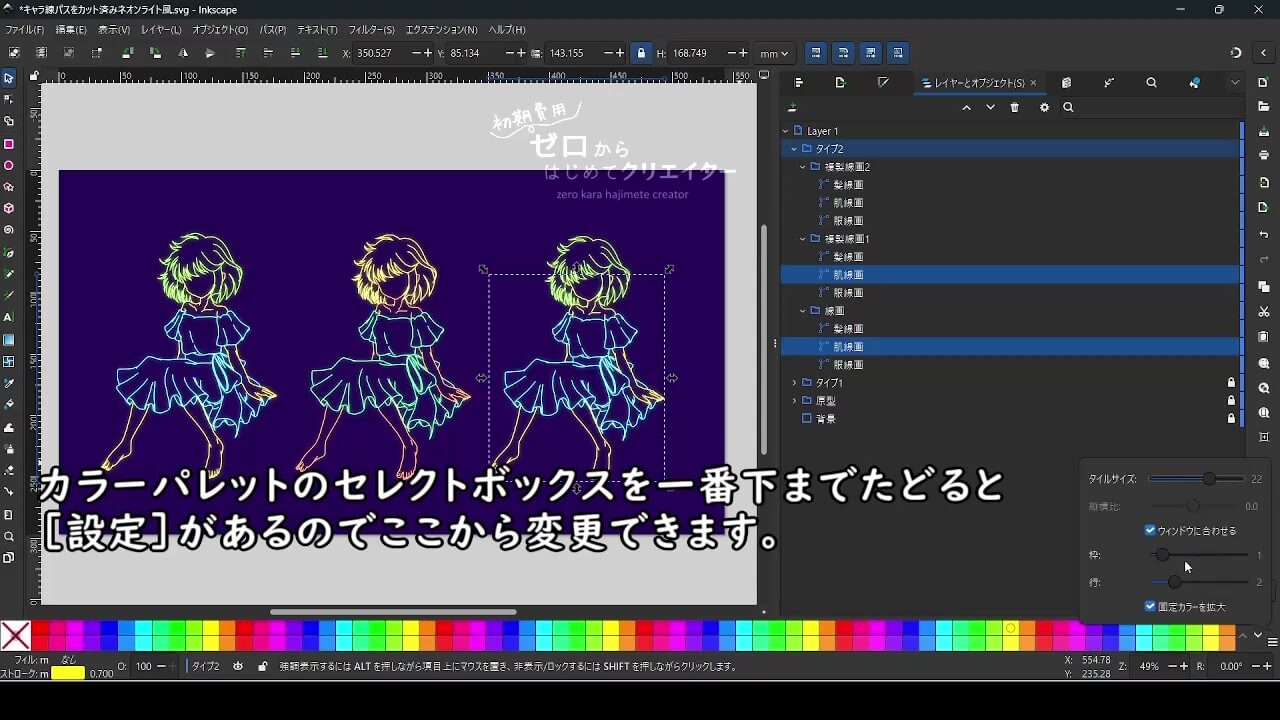
Task: Delete selected layer with trash icon
Action: point(1015,108)
